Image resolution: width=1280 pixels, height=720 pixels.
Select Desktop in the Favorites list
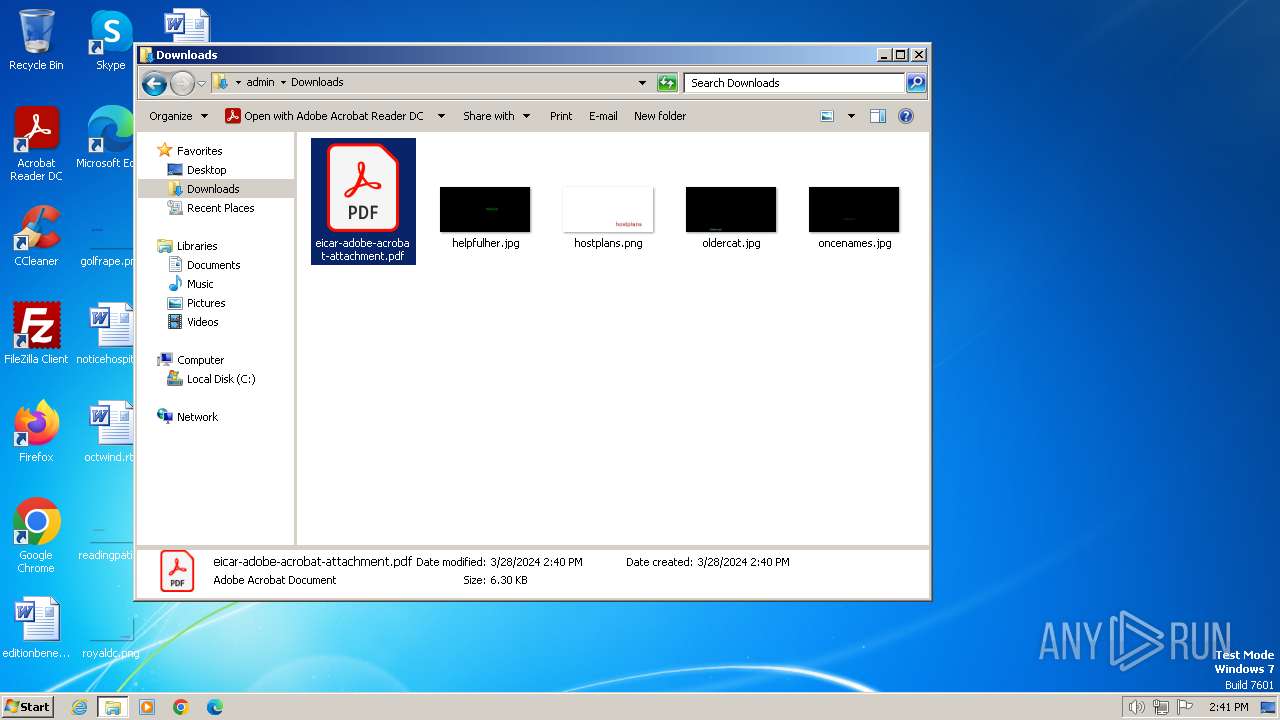[206, 170]
